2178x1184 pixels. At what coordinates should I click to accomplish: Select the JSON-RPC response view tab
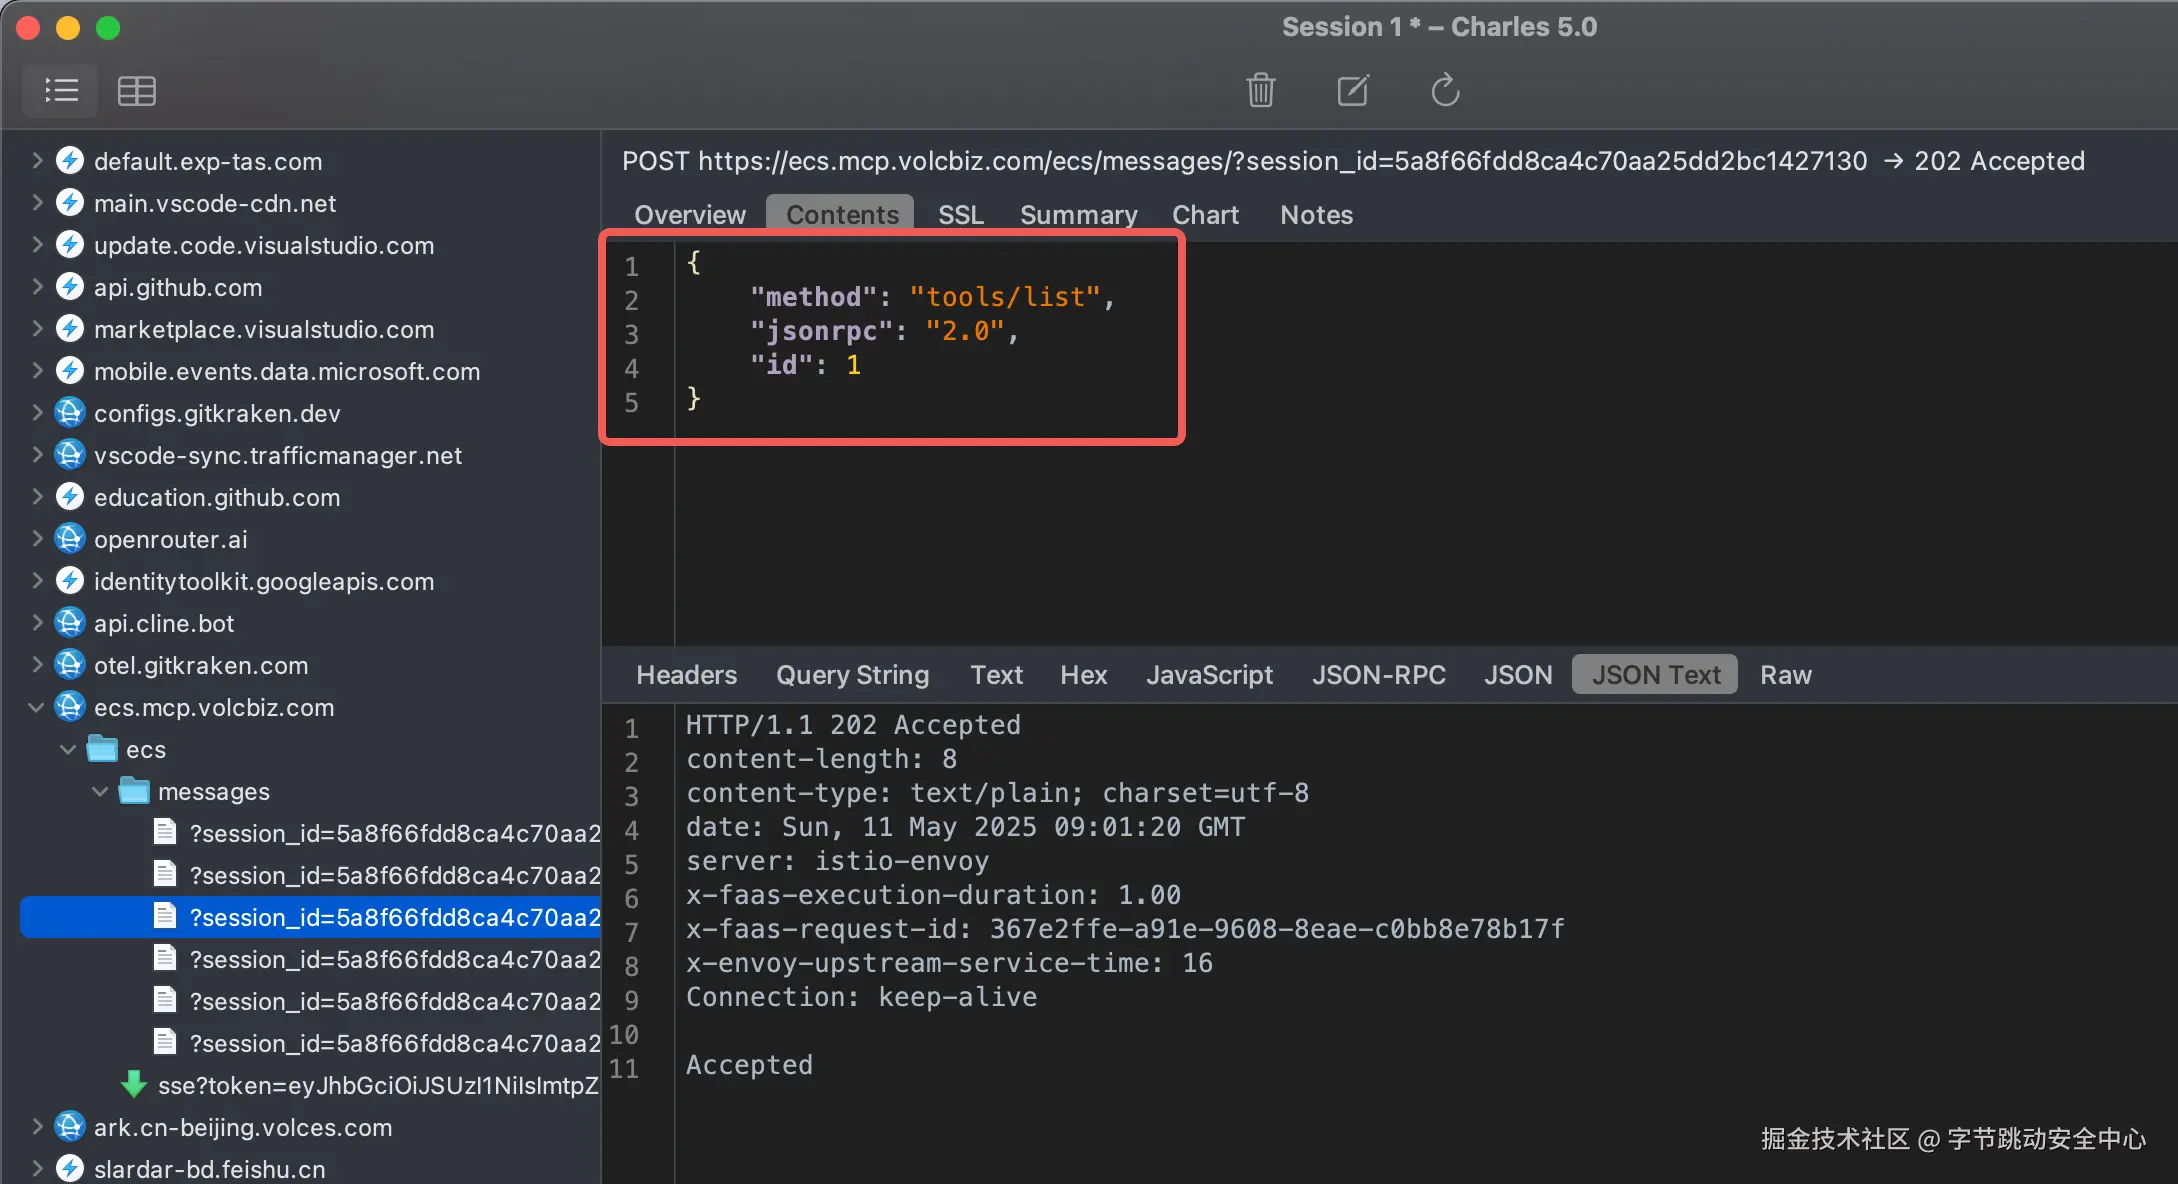click(1378, 674)
